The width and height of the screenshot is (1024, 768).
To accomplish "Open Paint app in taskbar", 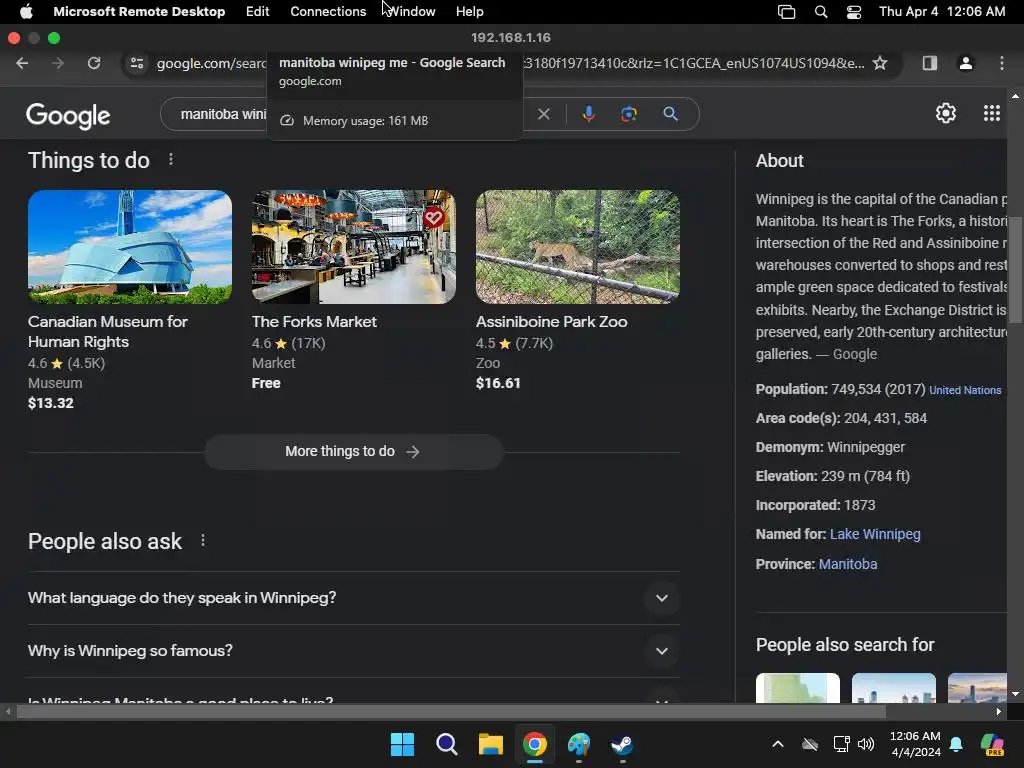I will tap(579, 744).
